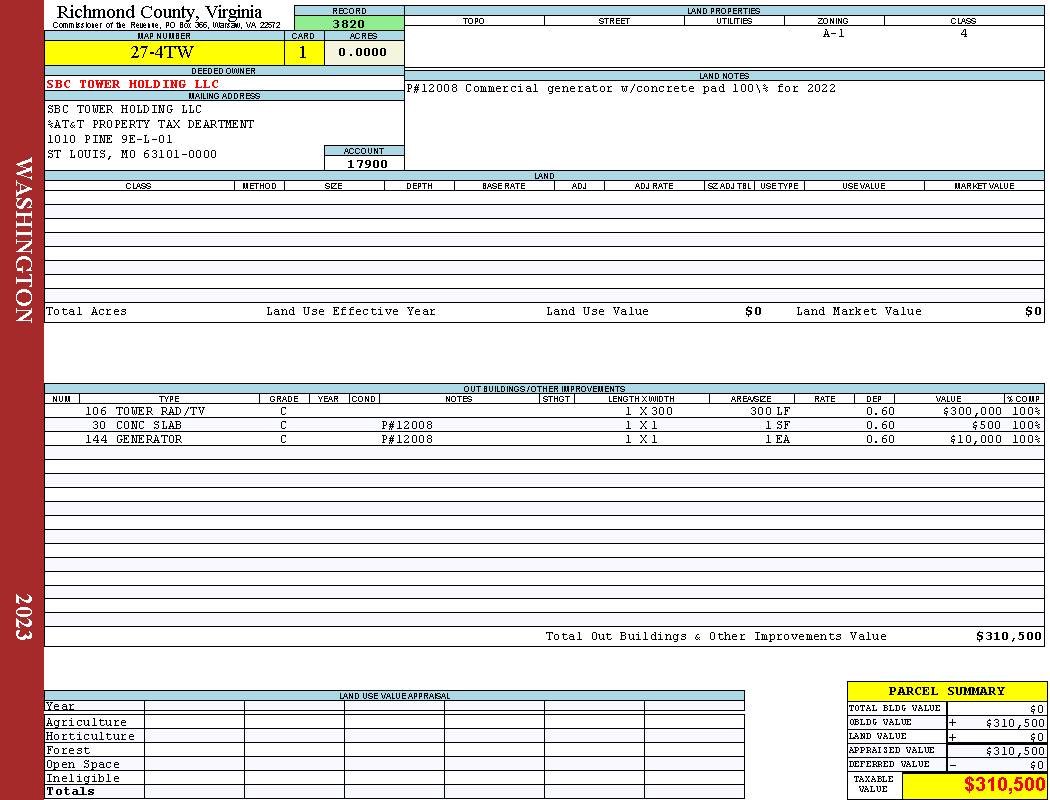Screen dimensions: 1050x800
Task: Click the 2023 year on the sidebar
Action: (23, 617)
